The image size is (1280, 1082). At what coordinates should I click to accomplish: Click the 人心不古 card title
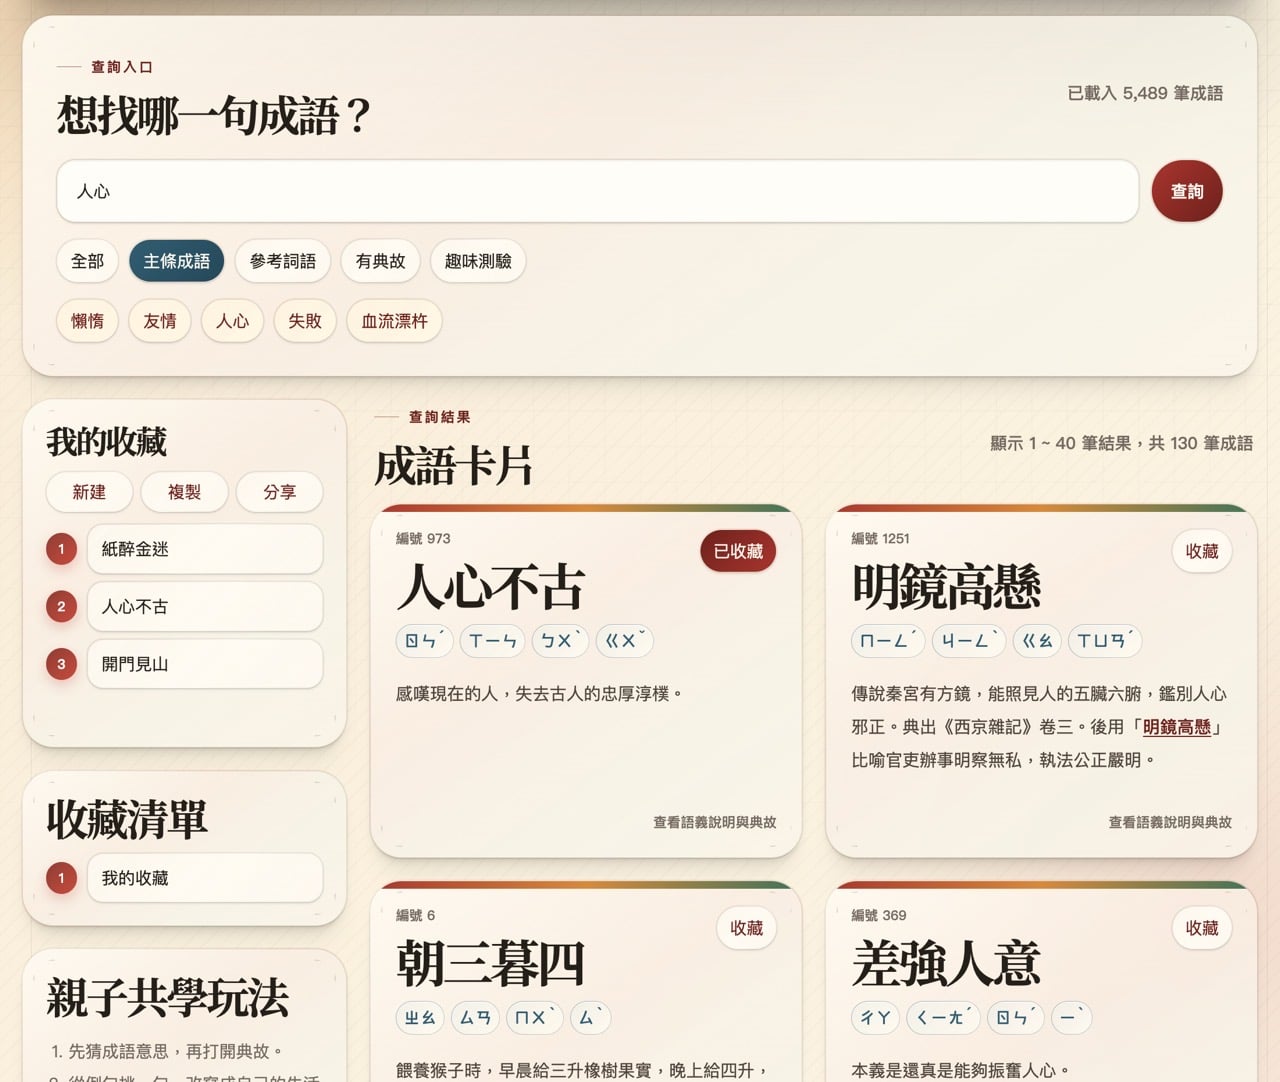(x=491, y=587)
